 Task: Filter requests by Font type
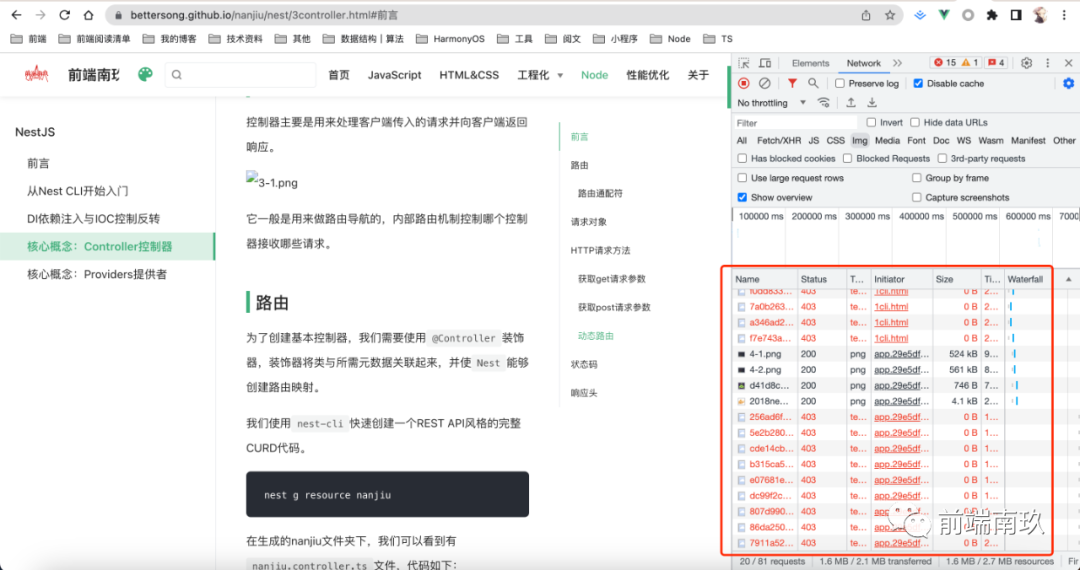tap(917, 140)
